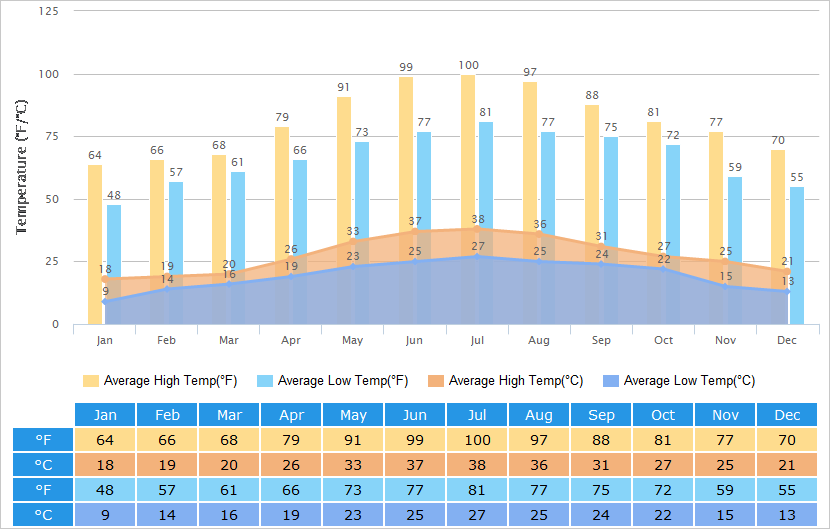
Task: Toggle the Average Low Temp(°F) legend entry
Action: (x=332, y=381)
